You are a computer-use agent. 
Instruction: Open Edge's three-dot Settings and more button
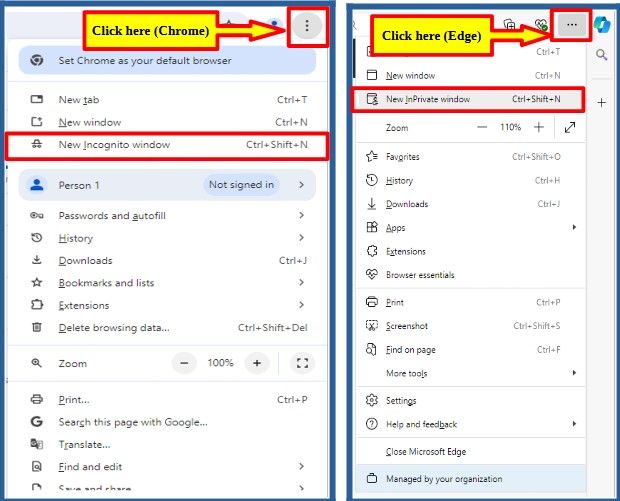(x=571, y=25)
